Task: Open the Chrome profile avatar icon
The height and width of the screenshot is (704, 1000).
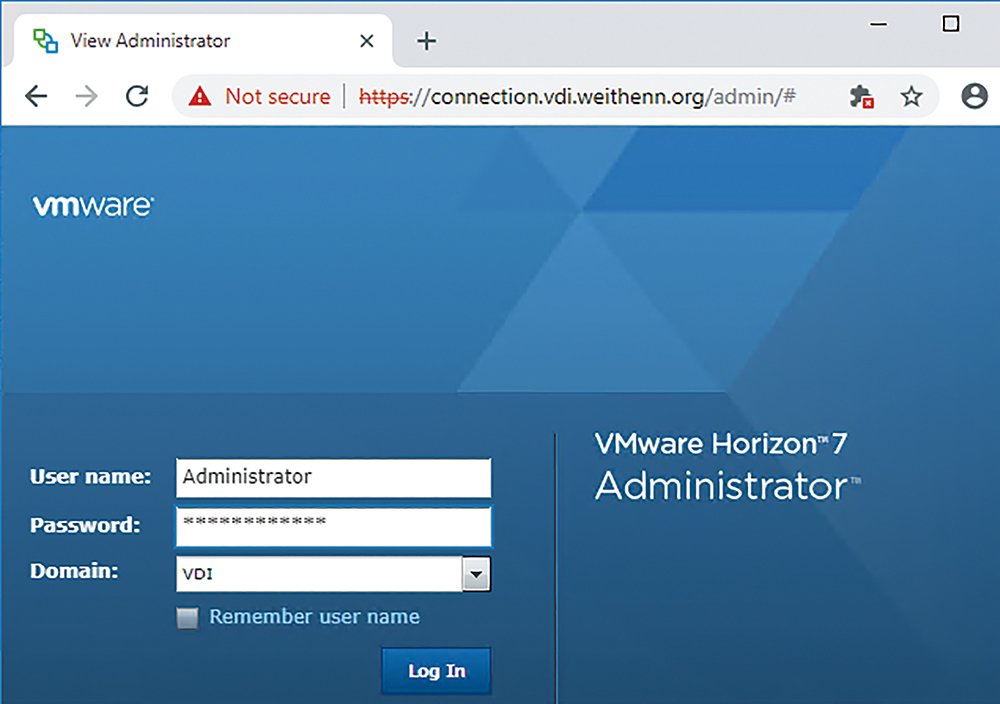Action: click(x=974, y=96)
